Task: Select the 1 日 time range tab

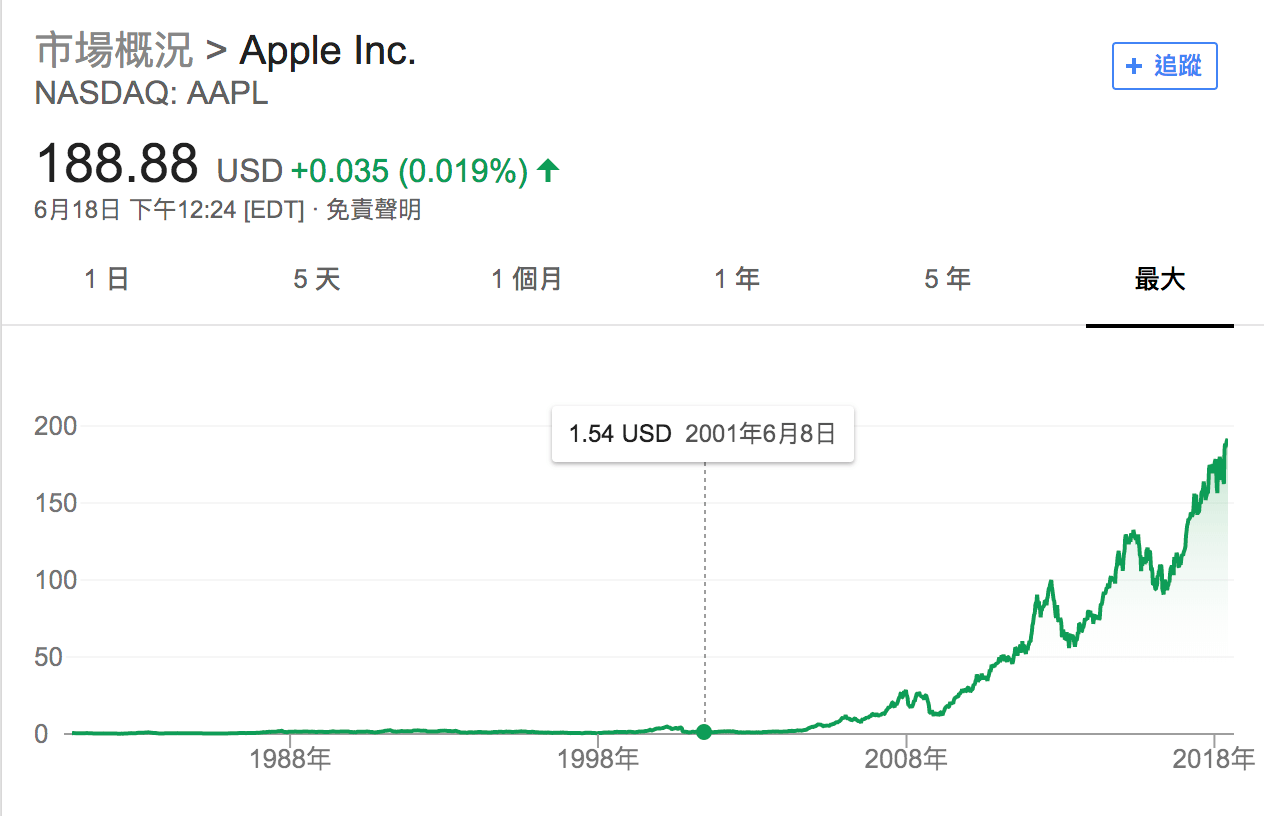Action: coord(106,279)
